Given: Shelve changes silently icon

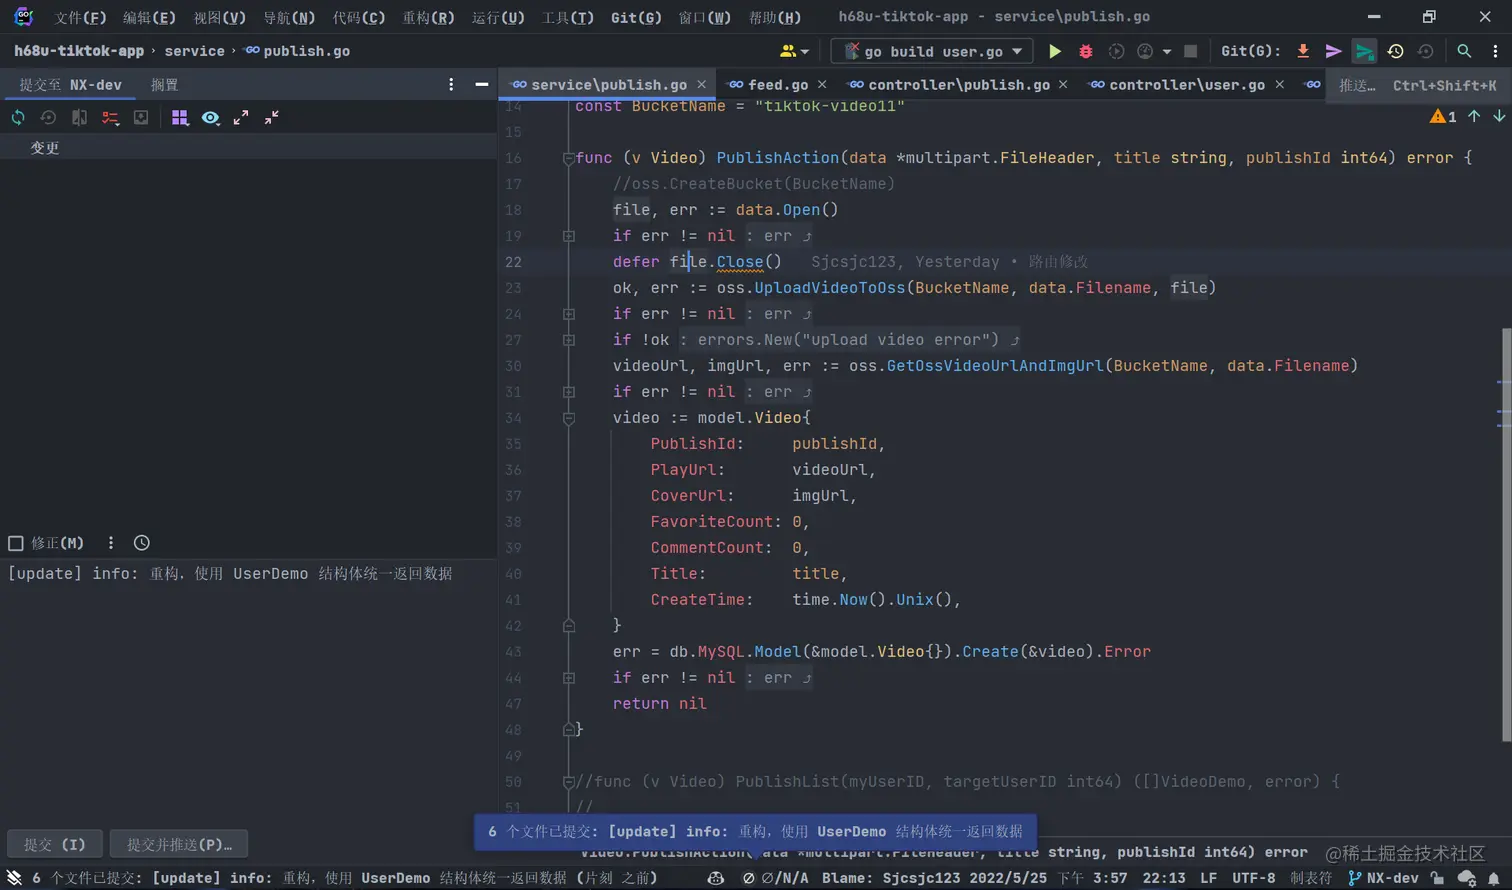Looking at the screenshot, I should [x=141, y=118].
